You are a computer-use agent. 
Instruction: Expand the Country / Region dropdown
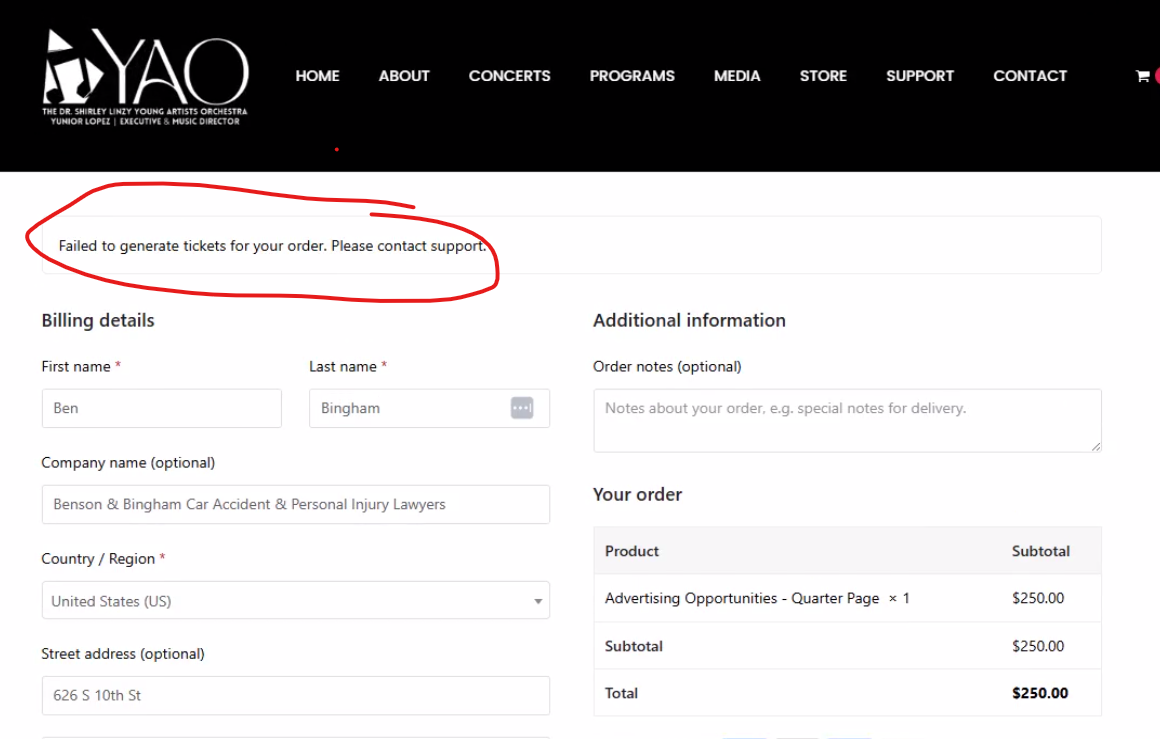coord(295,601)
